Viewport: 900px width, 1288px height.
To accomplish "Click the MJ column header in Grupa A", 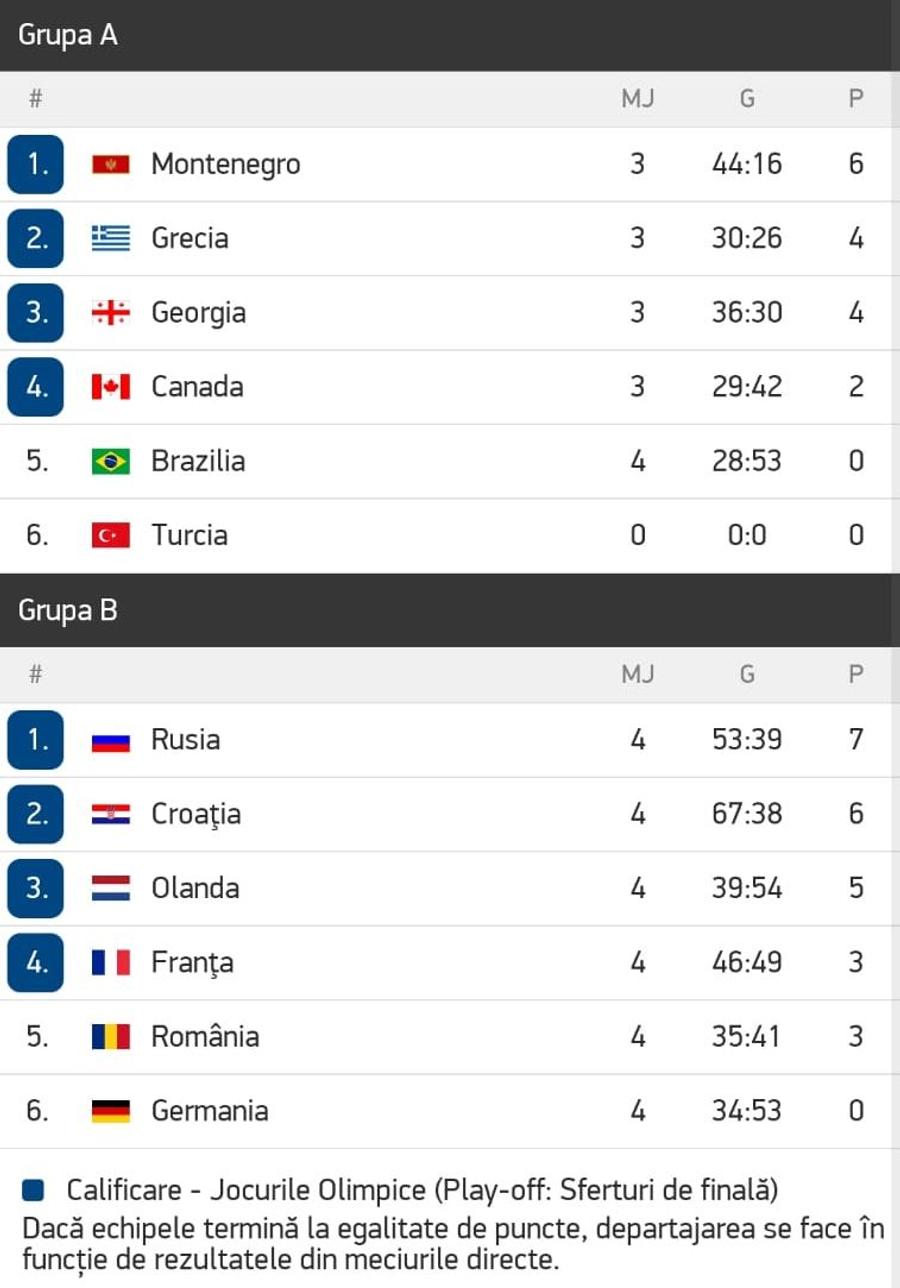I will 638,98.
